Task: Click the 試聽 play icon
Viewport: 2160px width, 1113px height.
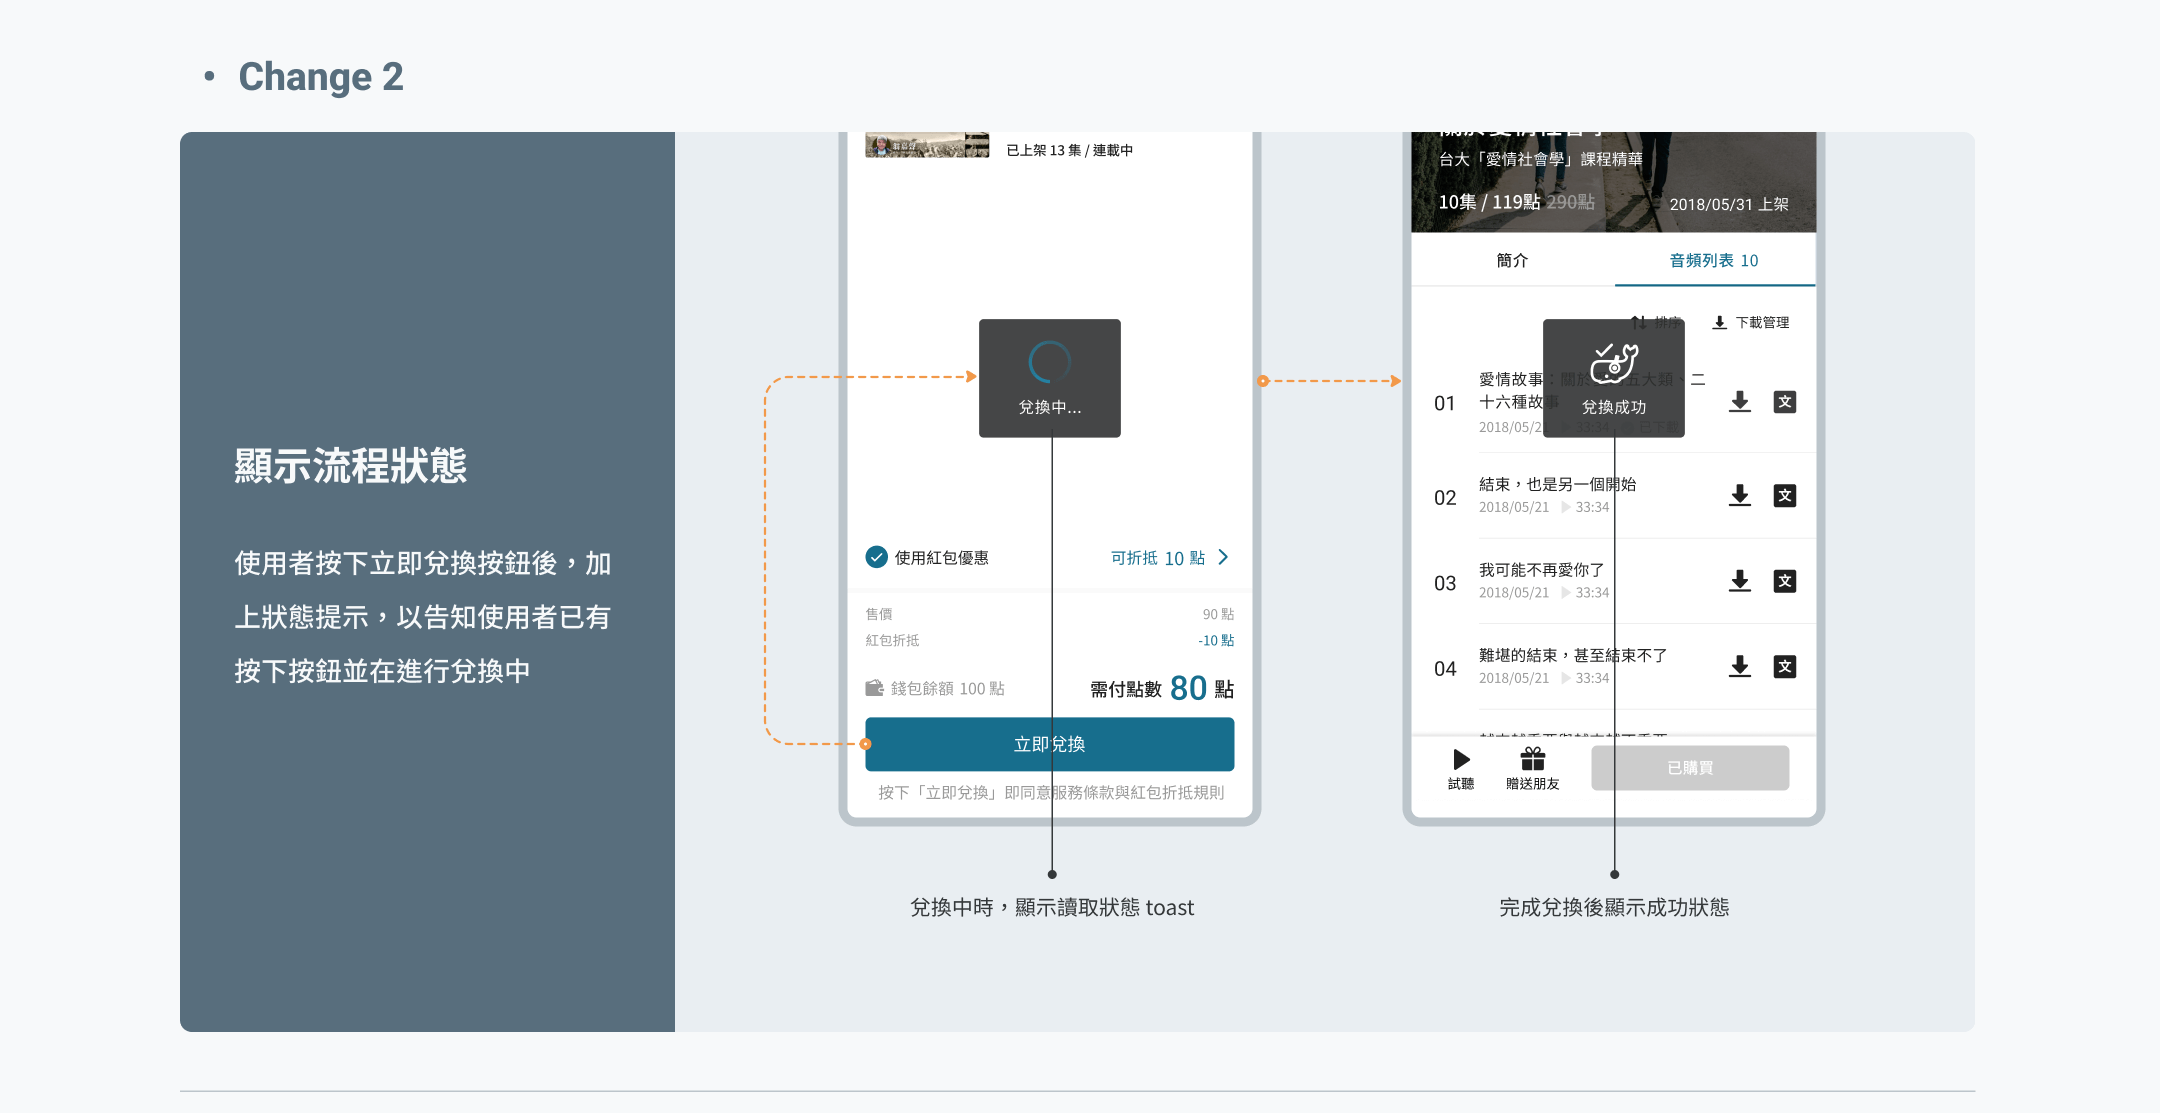Action: click(1461, 761)
